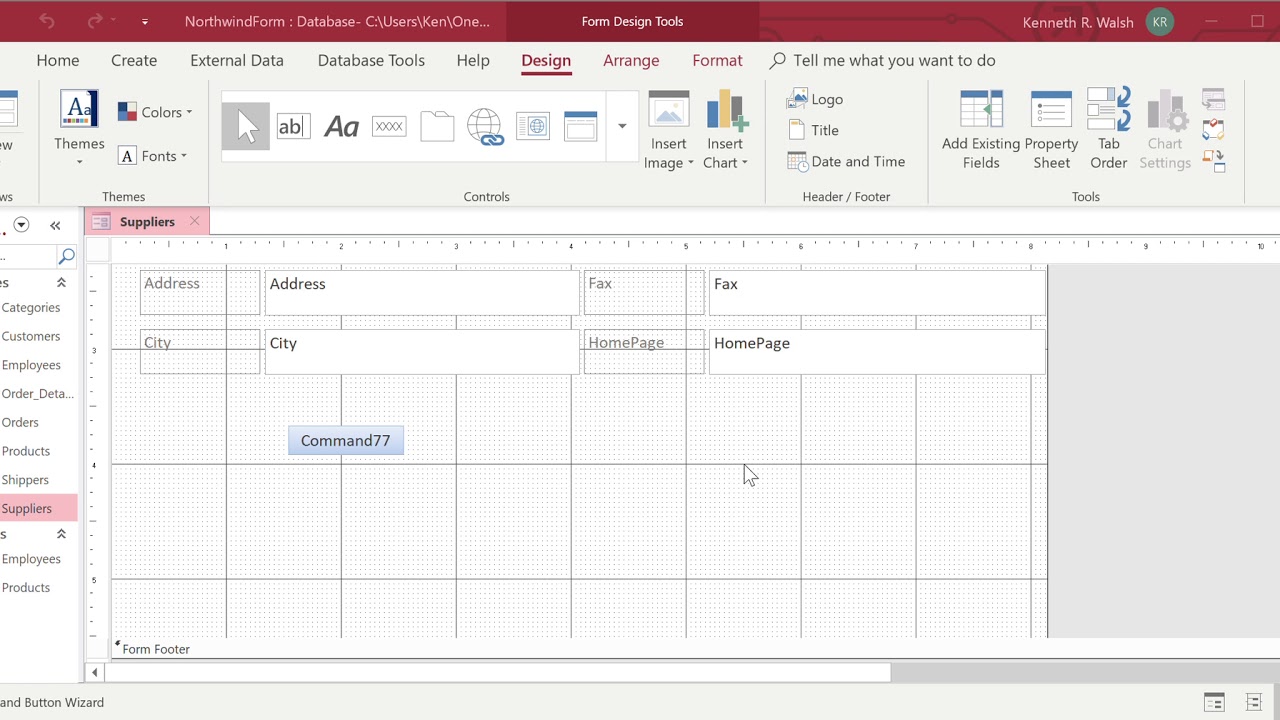Close the Suppliers form tab
The image size is (1280, 720).
194,221
